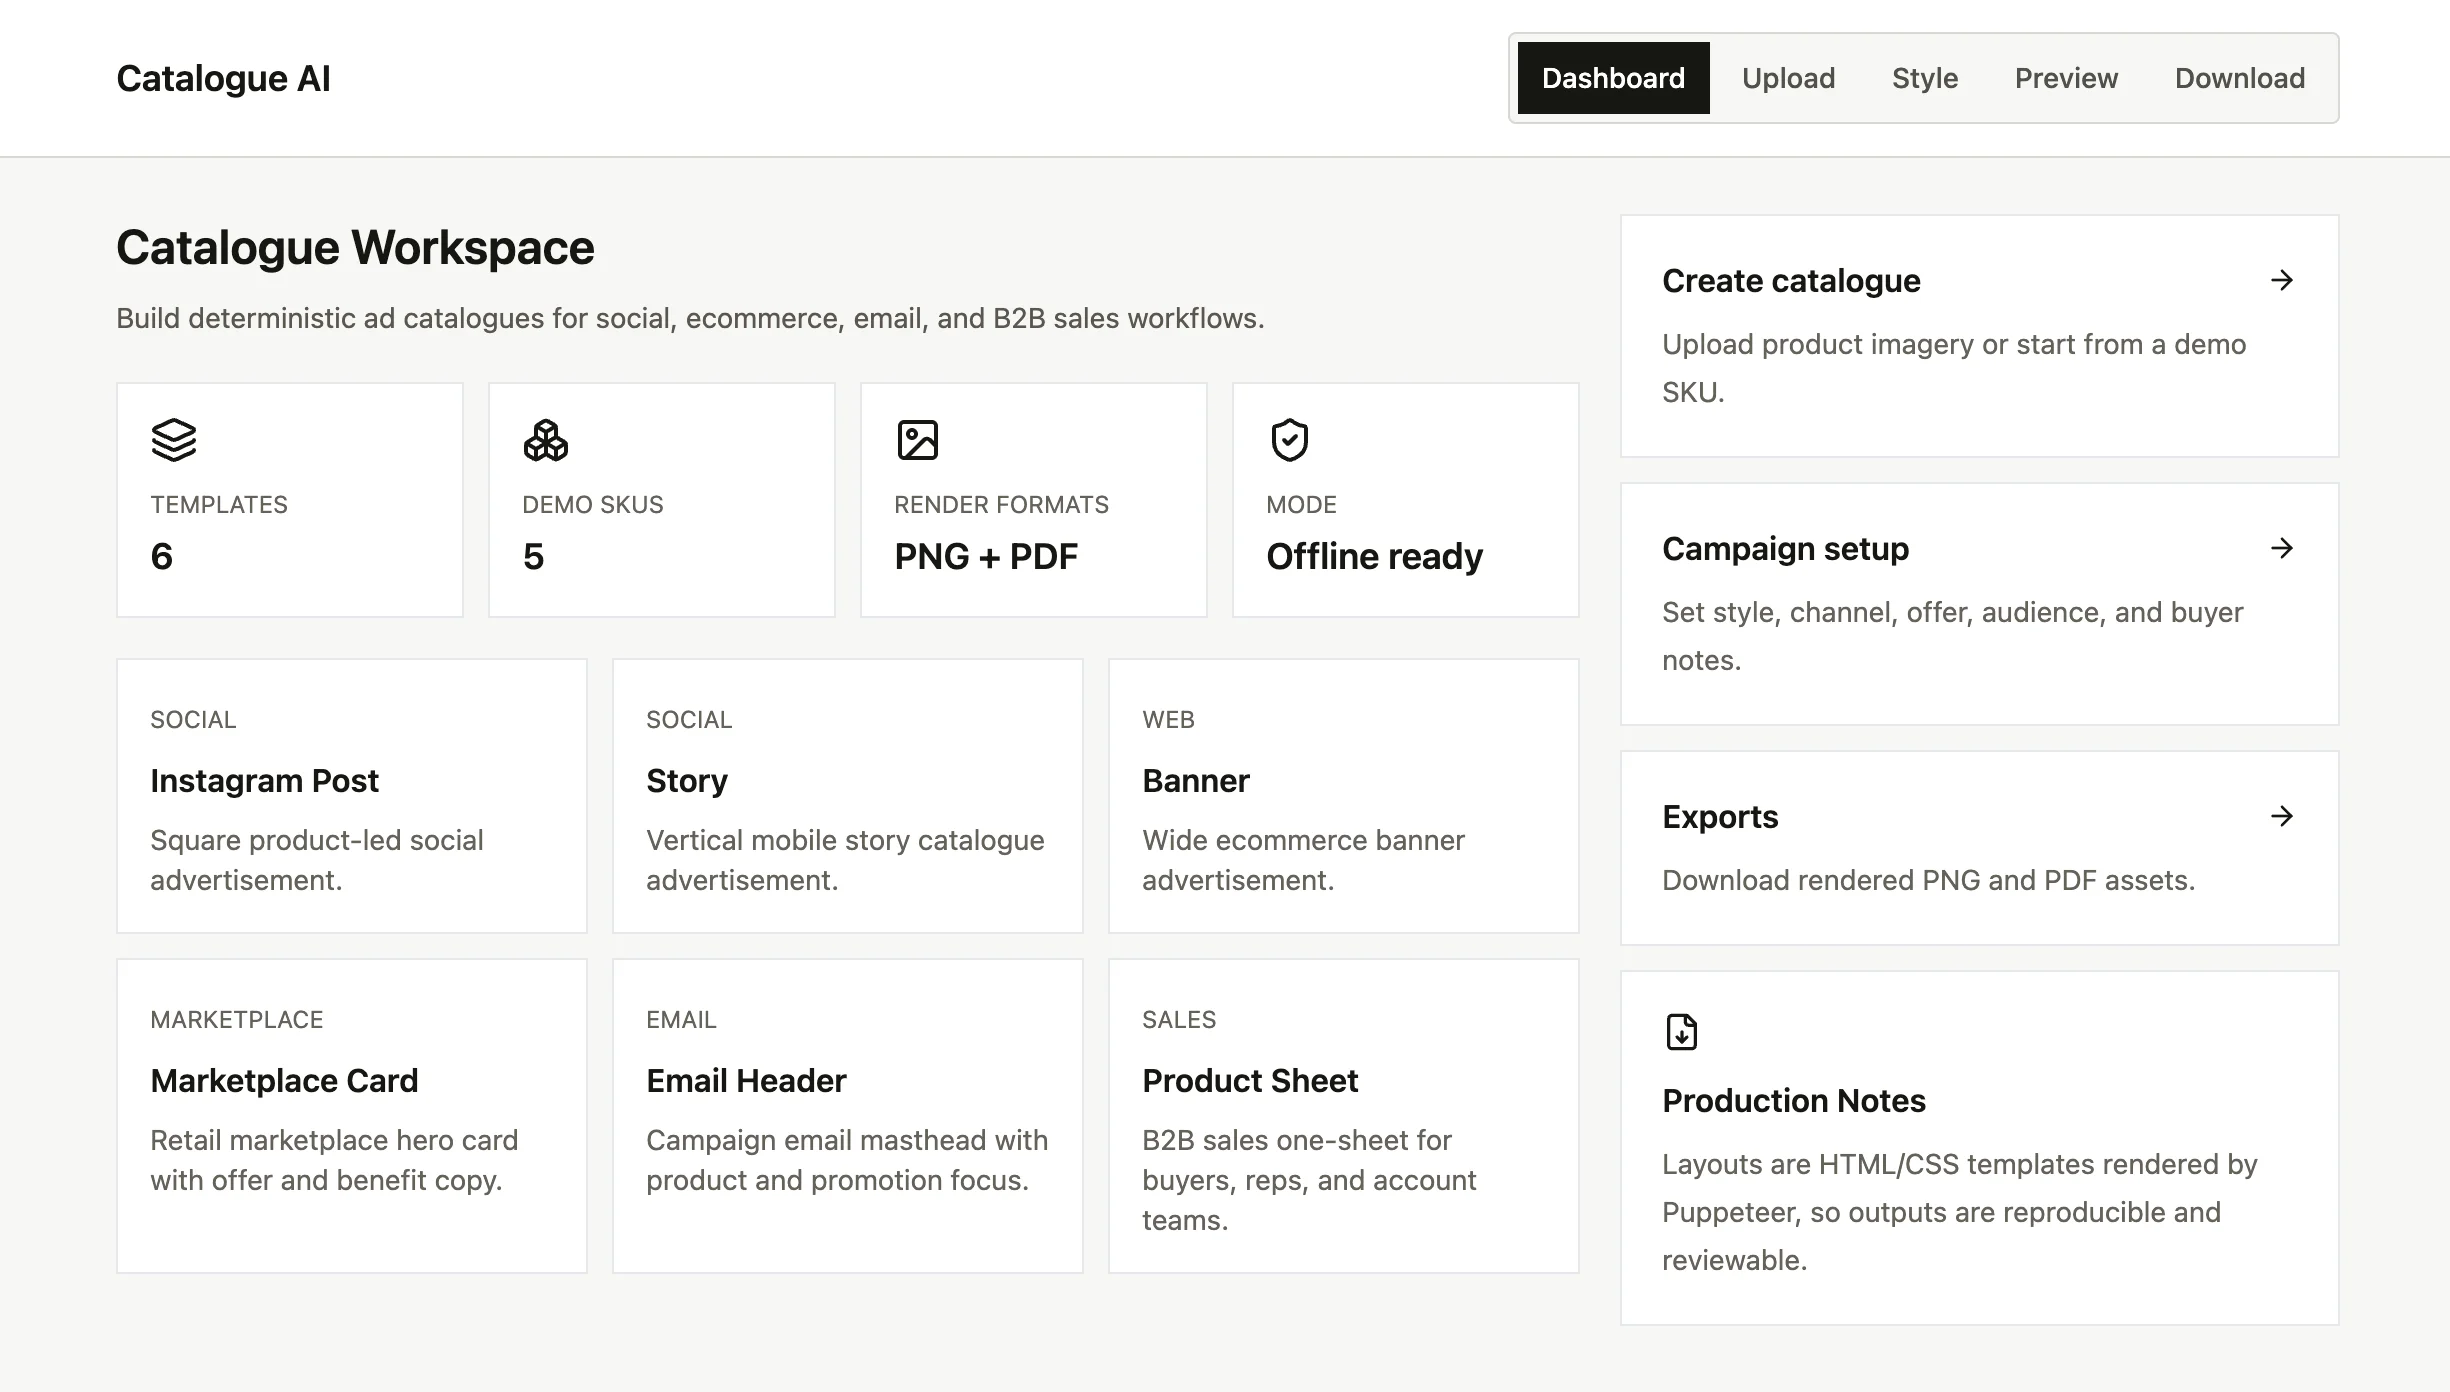Click the WEB category label

point(1168,720)
